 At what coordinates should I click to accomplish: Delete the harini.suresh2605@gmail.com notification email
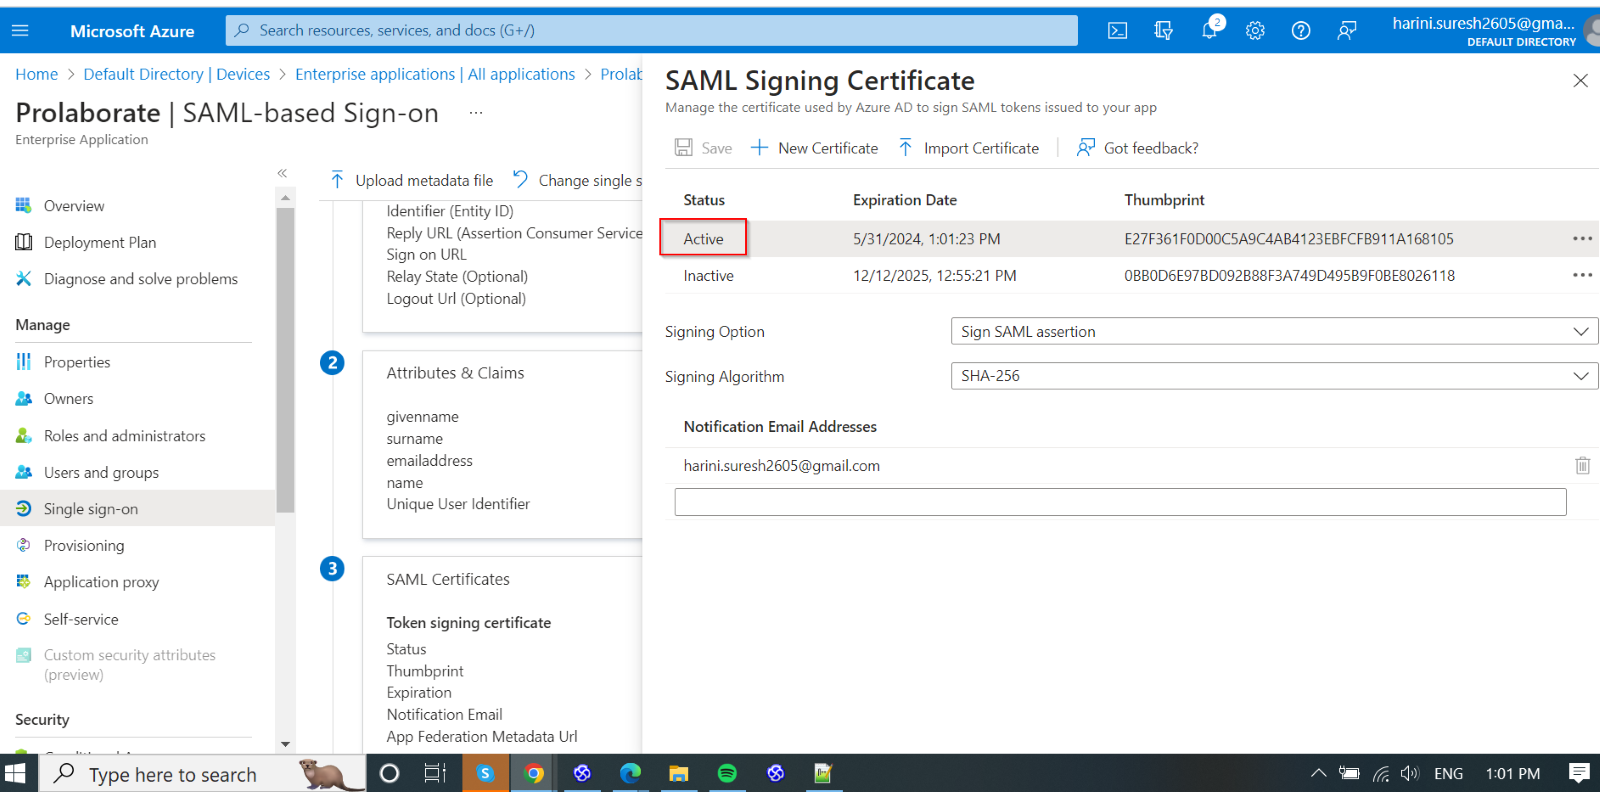[x=1582, y=465]
